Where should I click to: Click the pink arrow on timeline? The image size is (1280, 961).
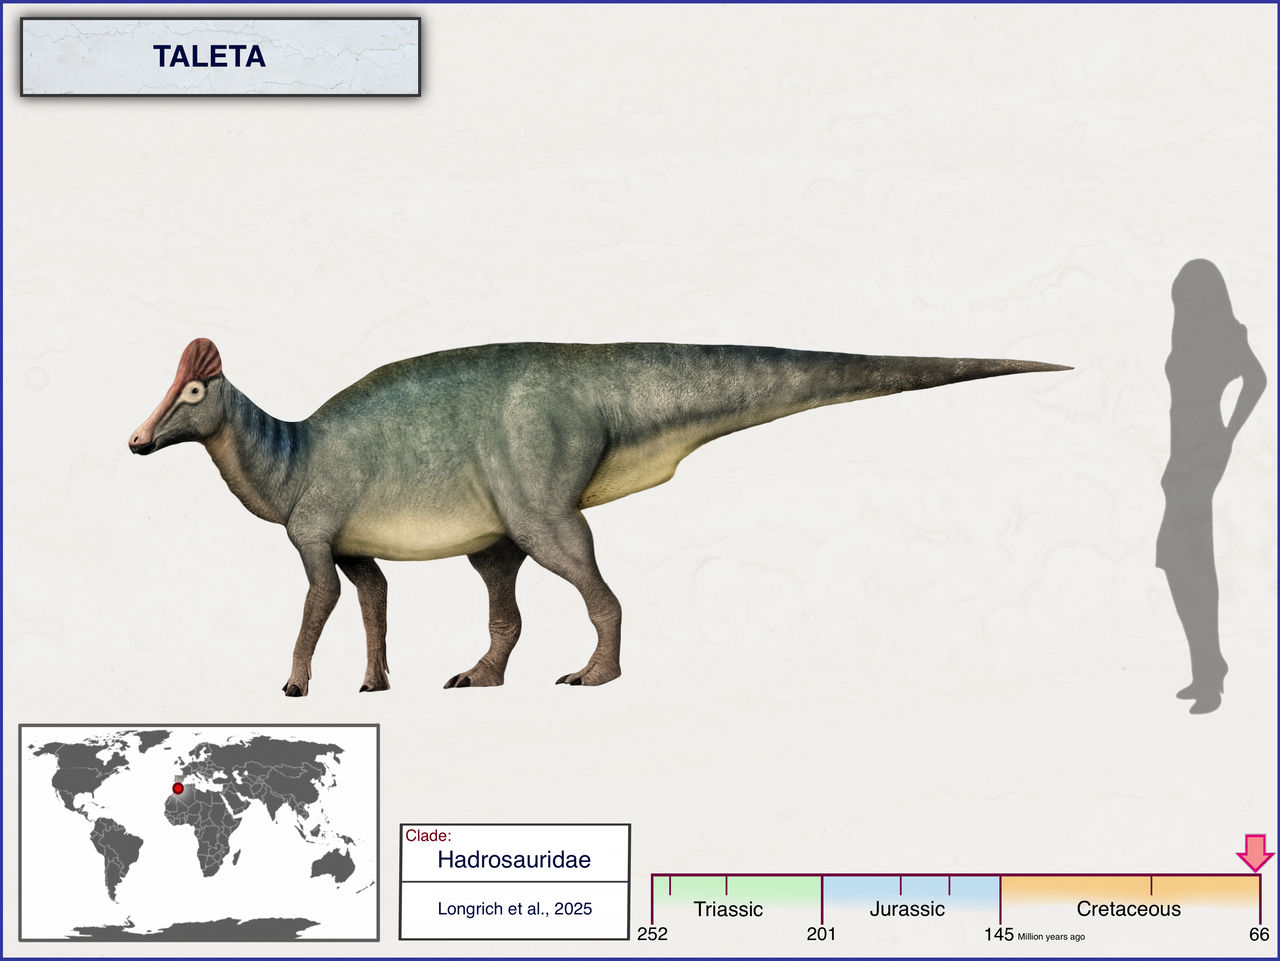[x=1255, y=852]
